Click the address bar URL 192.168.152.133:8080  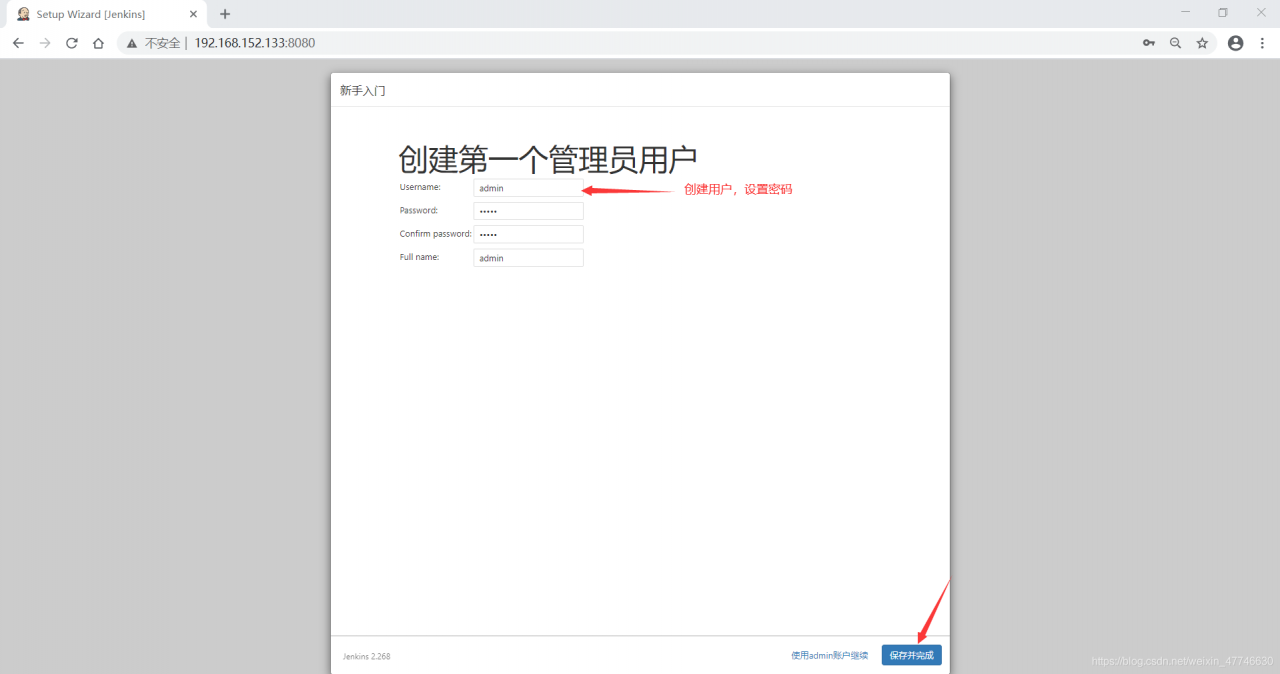[x=254, y=43]
